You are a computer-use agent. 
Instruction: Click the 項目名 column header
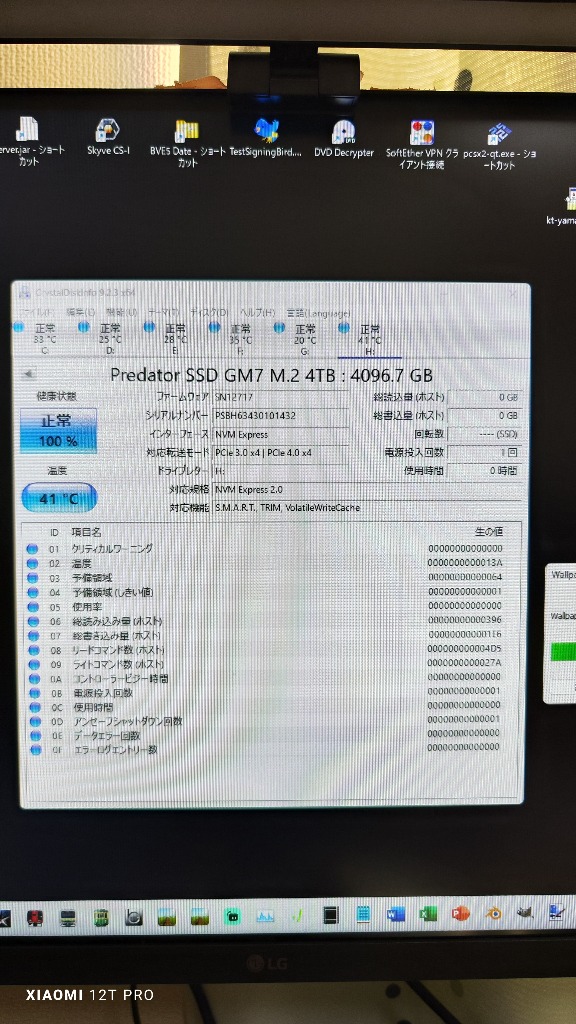pyautogui.click(x=86, y=533)
